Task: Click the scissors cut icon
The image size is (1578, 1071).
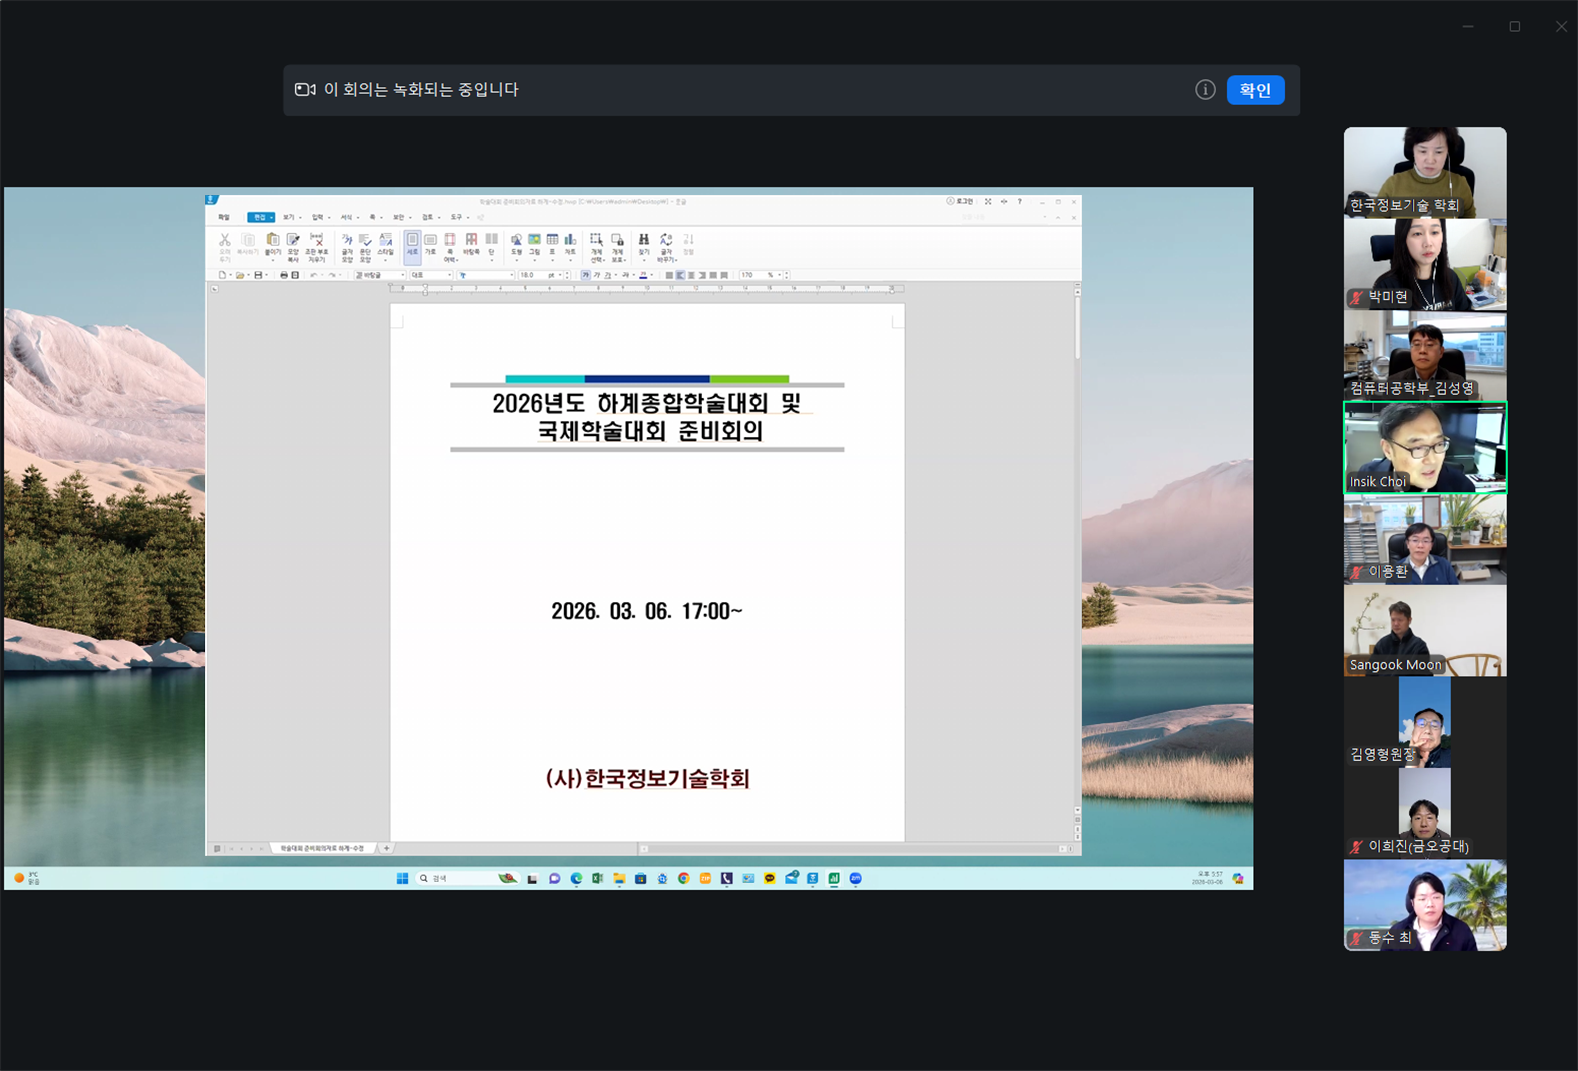Action: 225,241
